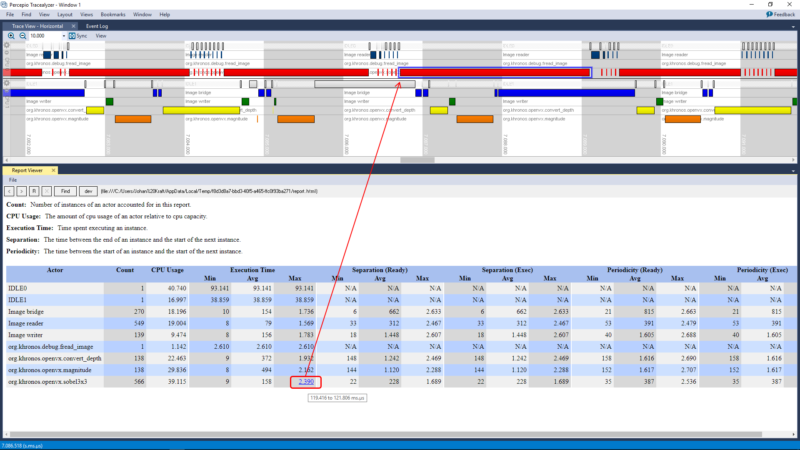This screenshot has height=450, width=800.
Task: Open the Bookmarks menu
Action: tap(113, 15)
